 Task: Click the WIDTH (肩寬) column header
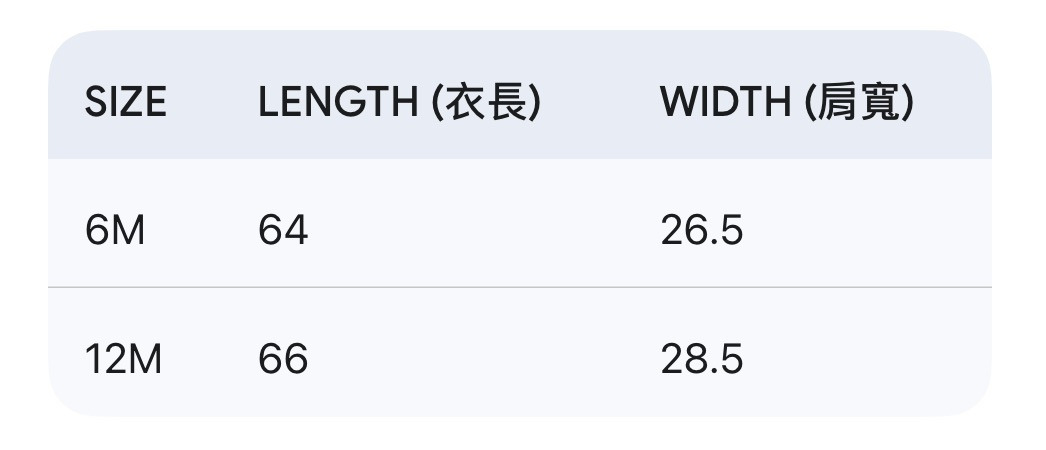click(786, 102)
